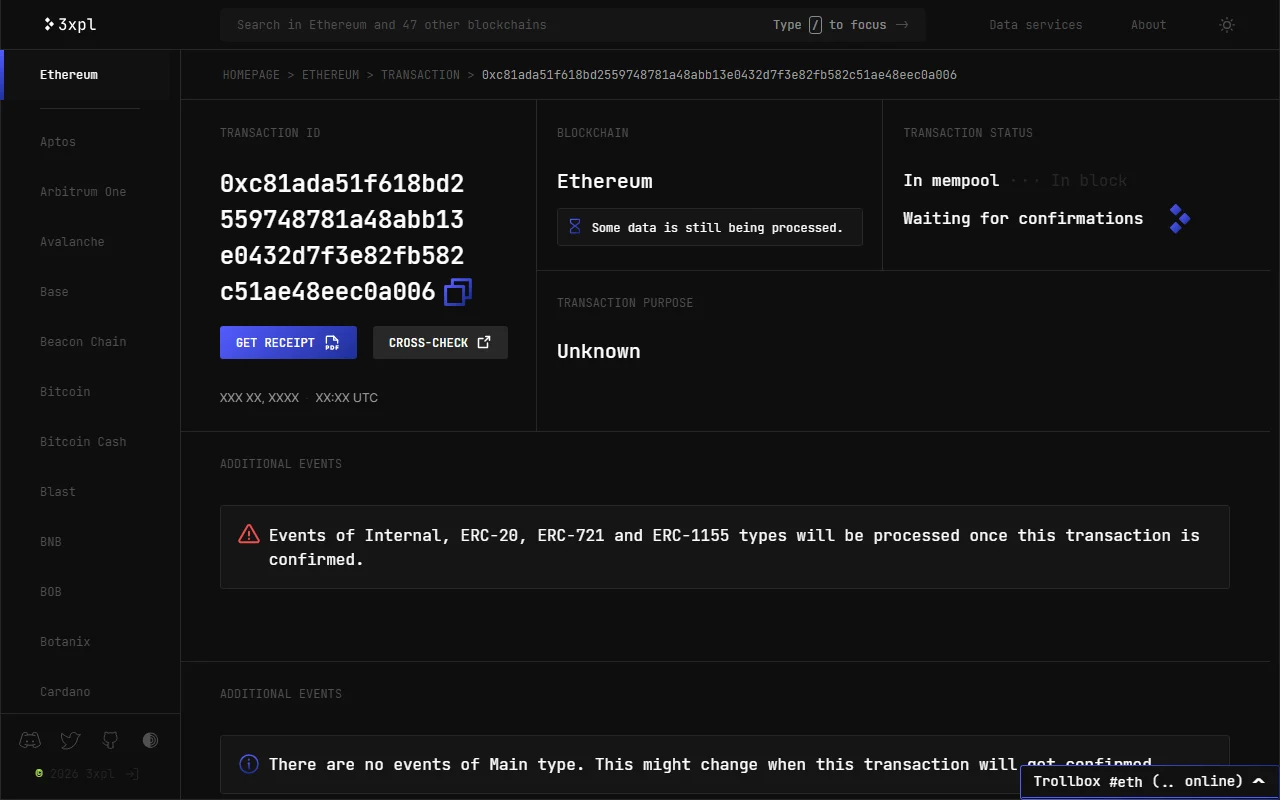Go to ETHEREUM breadcrumb
1280x800 pixels.
click(x=330, y=75)
